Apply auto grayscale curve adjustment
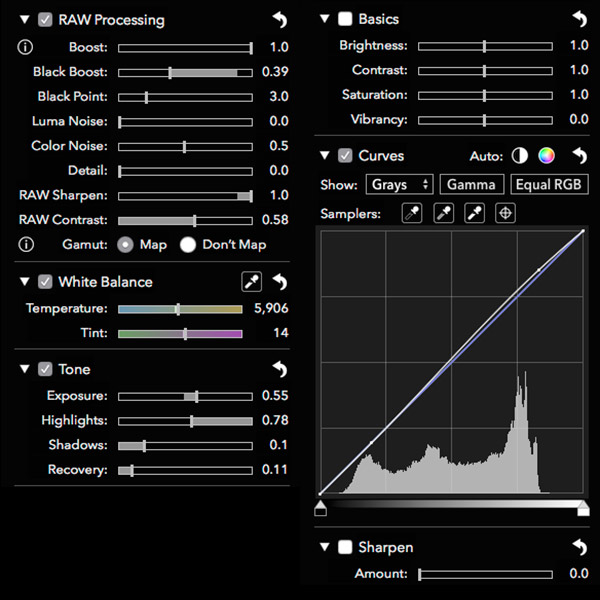Viewport: 600px width, 600px height. pyautogui.click(x=520, y=156)
